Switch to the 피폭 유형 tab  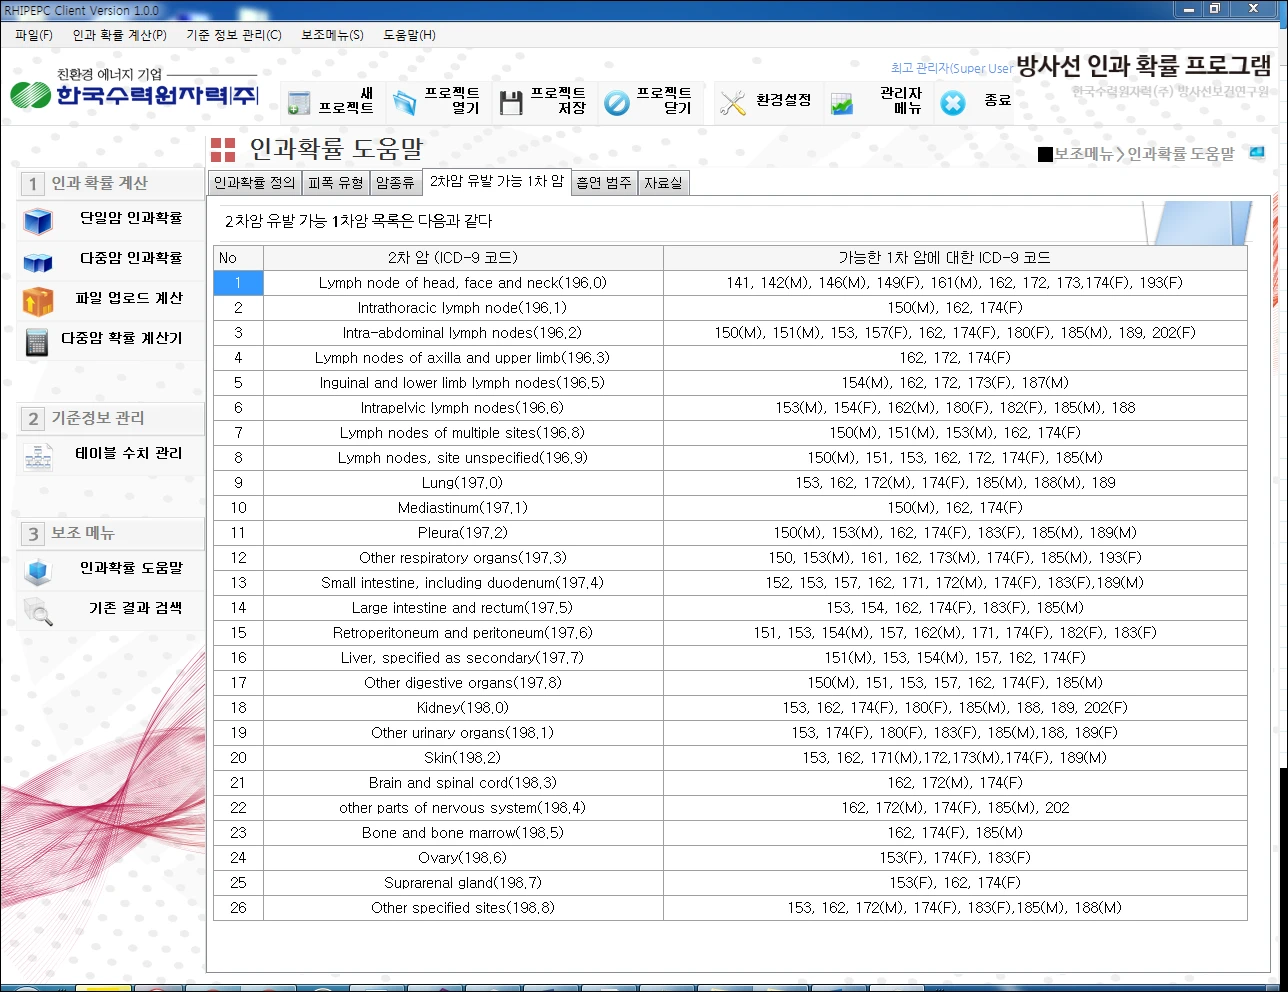(x=335, y=183)
